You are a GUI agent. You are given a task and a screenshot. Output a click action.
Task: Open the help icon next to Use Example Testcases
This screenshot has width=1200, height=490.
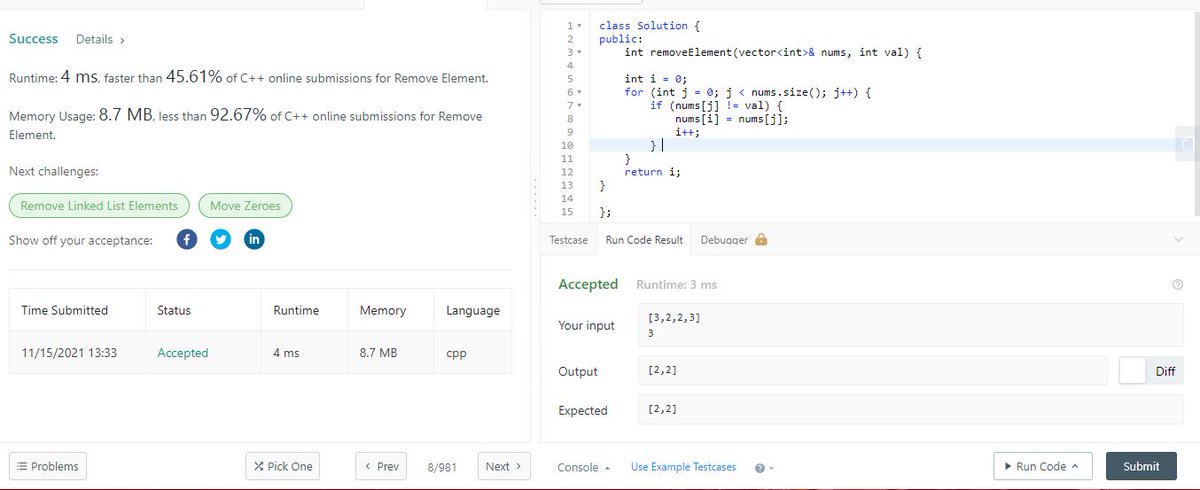761,467
